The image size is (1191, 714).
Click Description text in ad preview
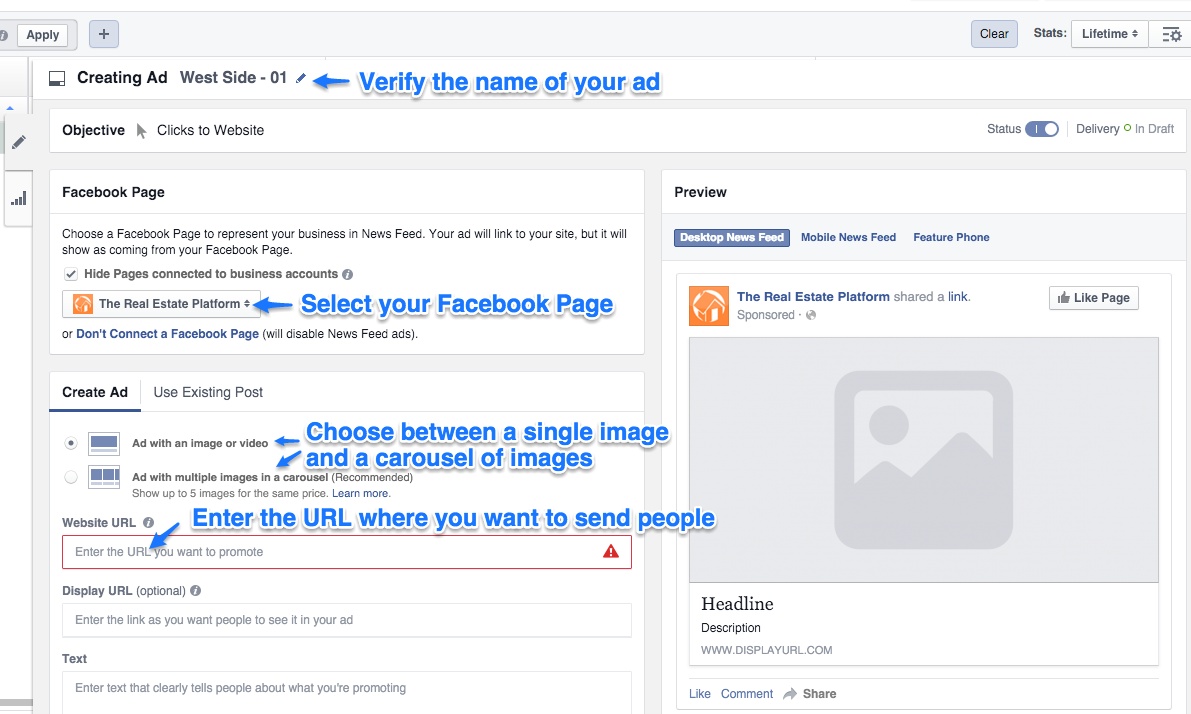pos(731,628)
